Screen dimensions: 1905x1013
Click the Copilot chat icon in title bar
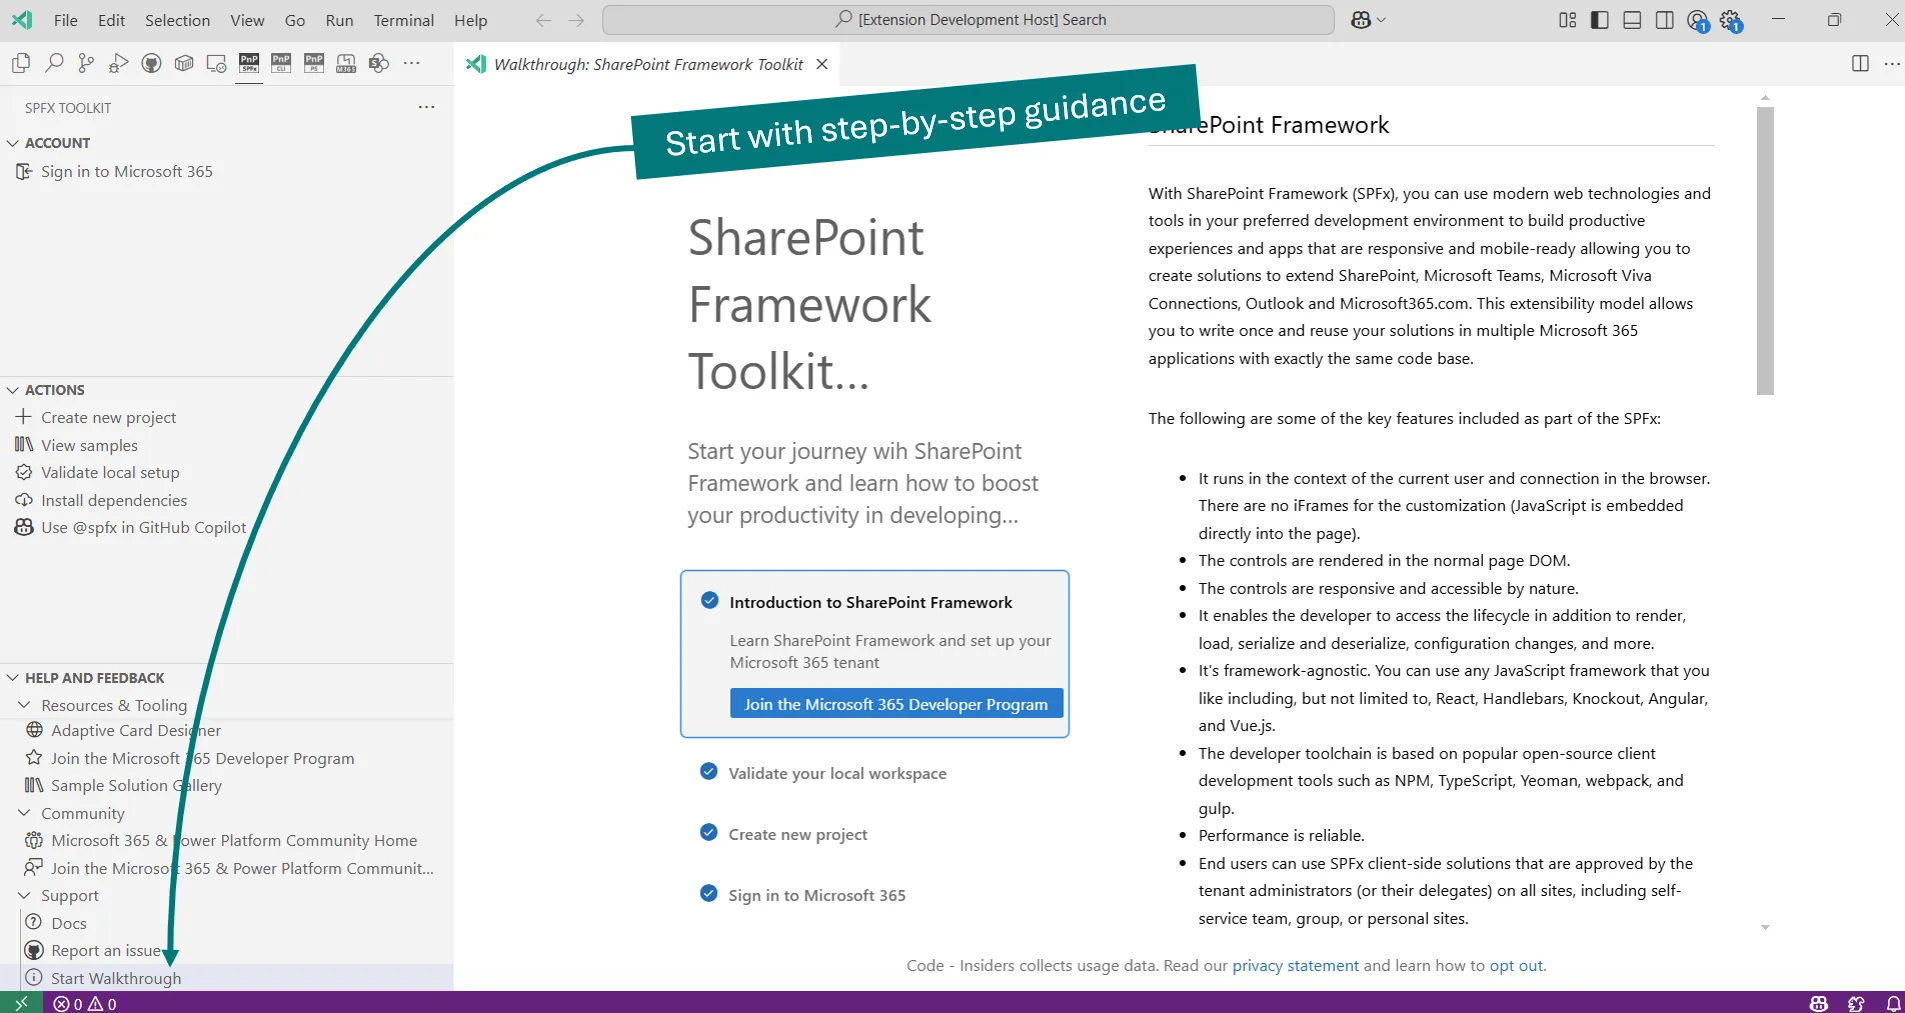(x=1360, y=20)
